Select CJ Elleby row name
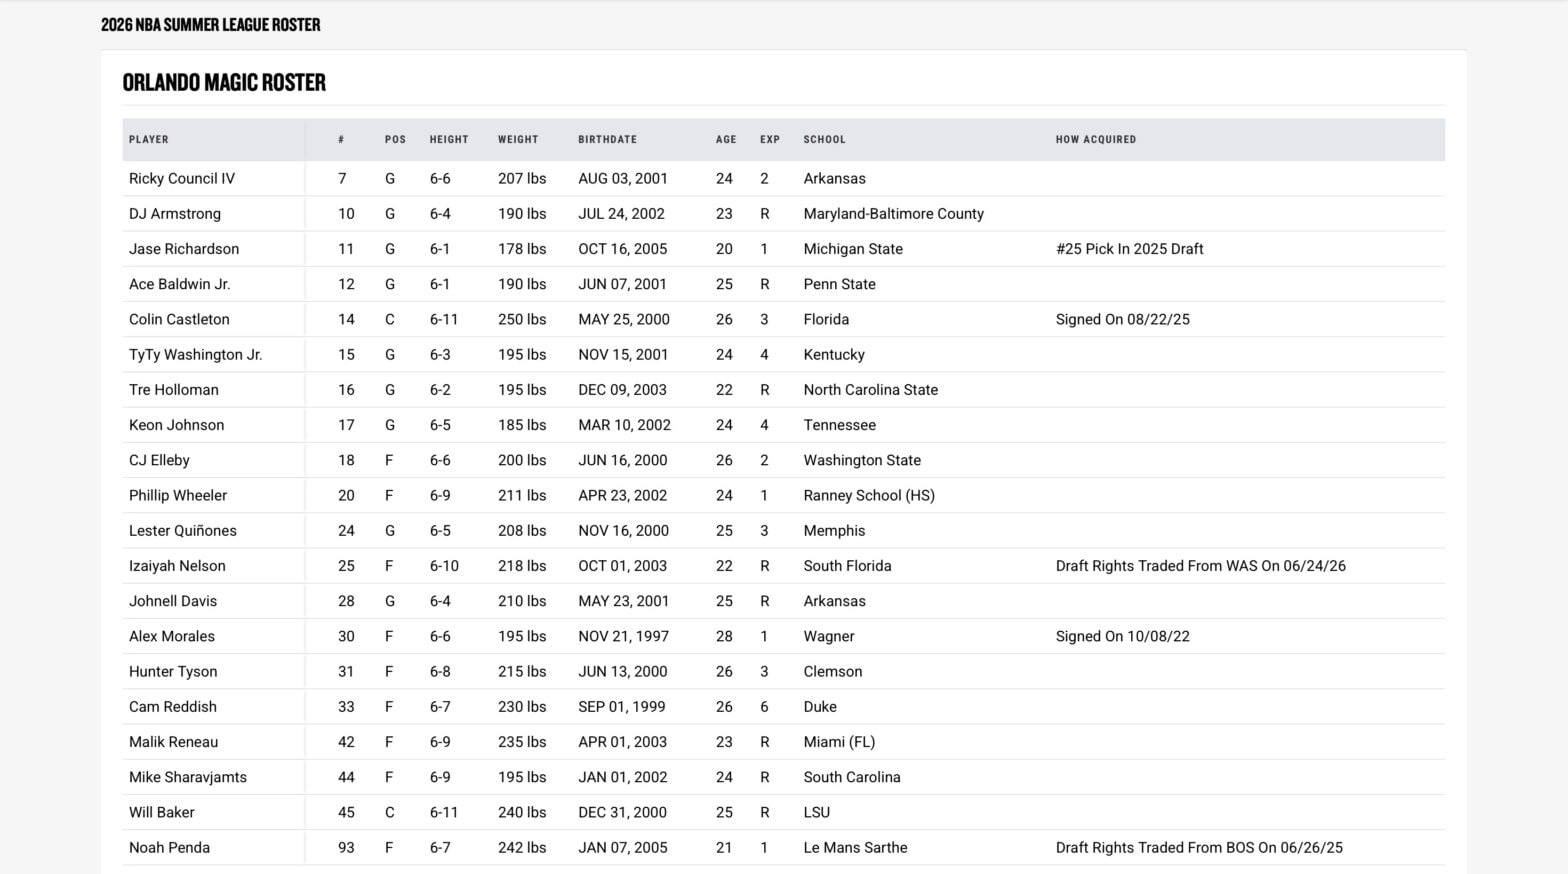Viewport: 1568px width, 874px height. click(x=159, y=460)
